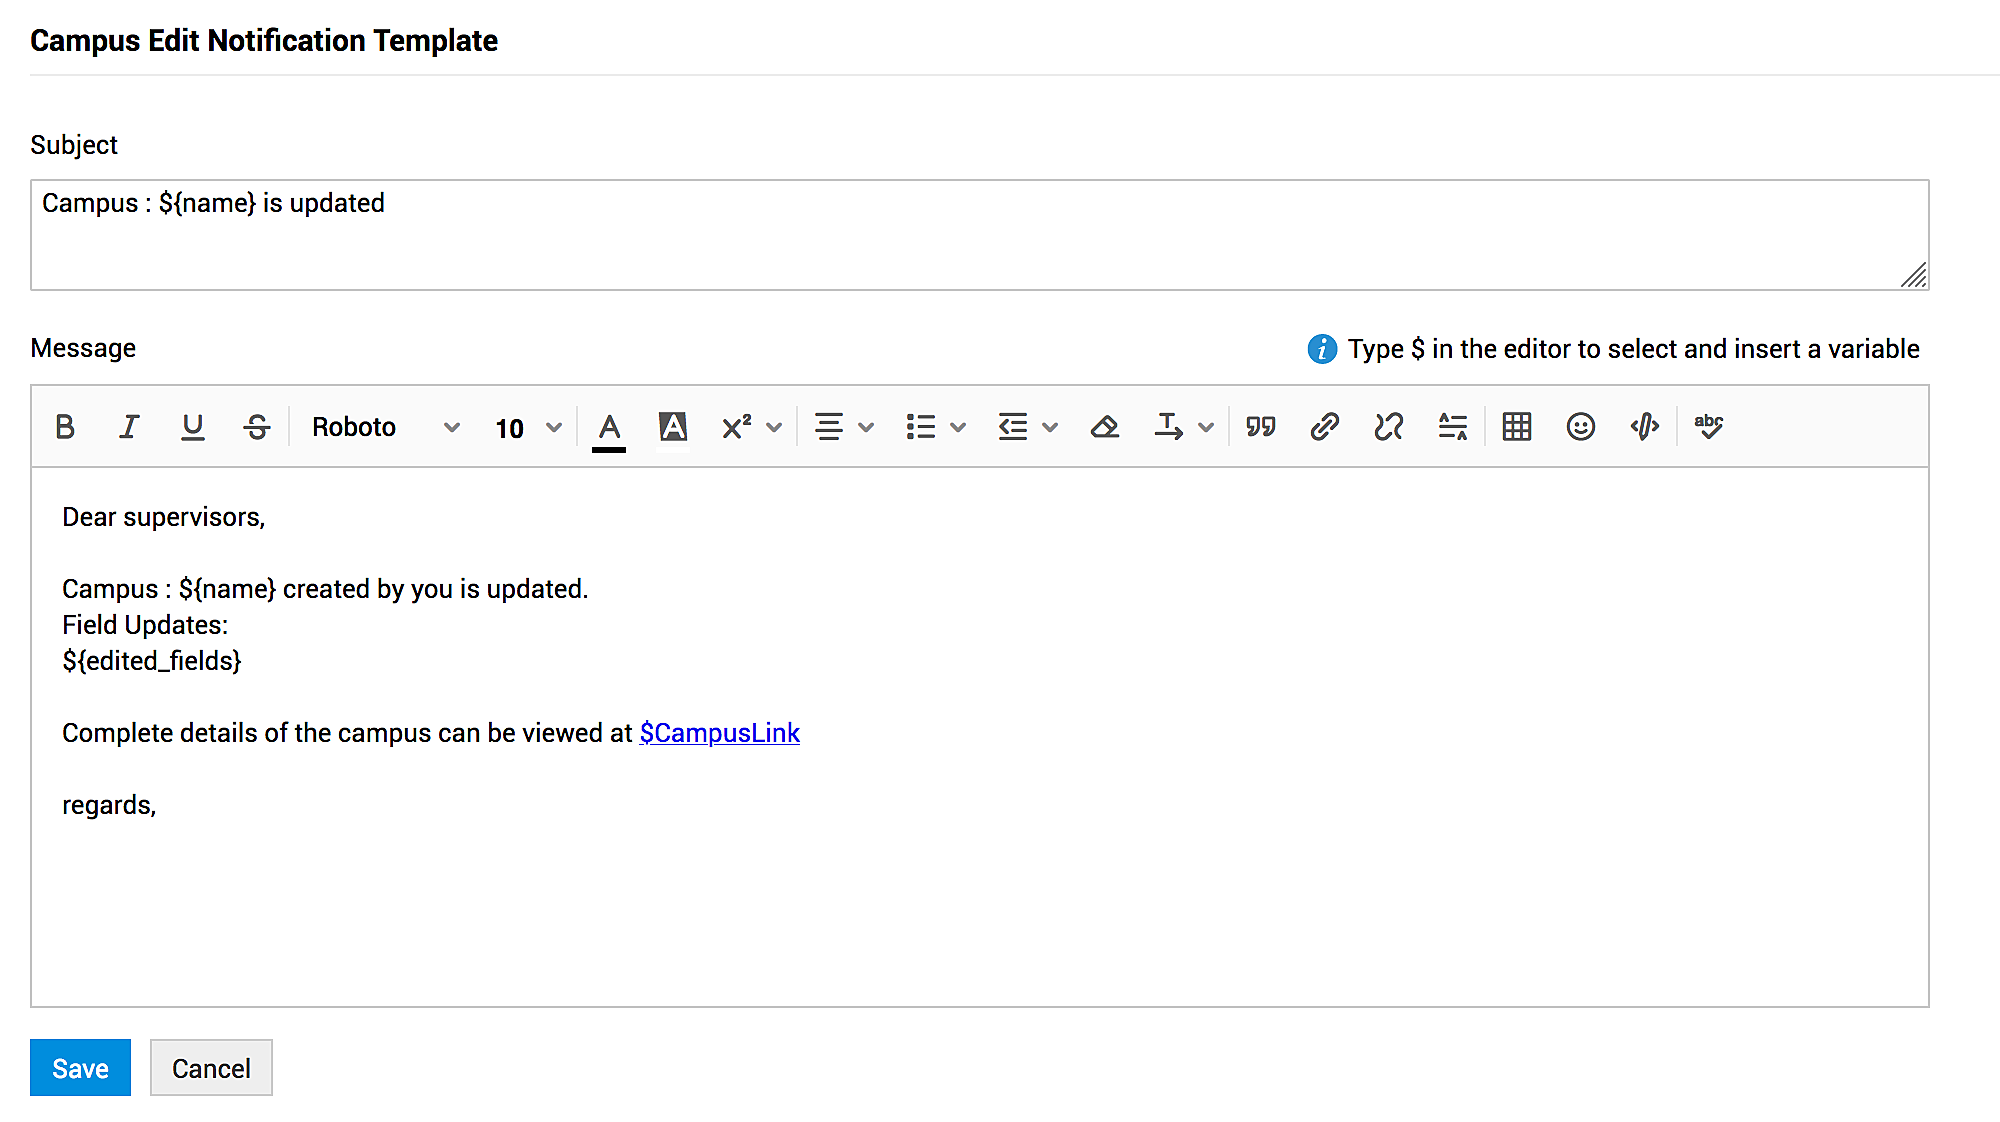Viewport: 2000px width, 1122px height.
Task: Toggle bold formatting in the editor toolbar
Action: (x=65, y=427)
